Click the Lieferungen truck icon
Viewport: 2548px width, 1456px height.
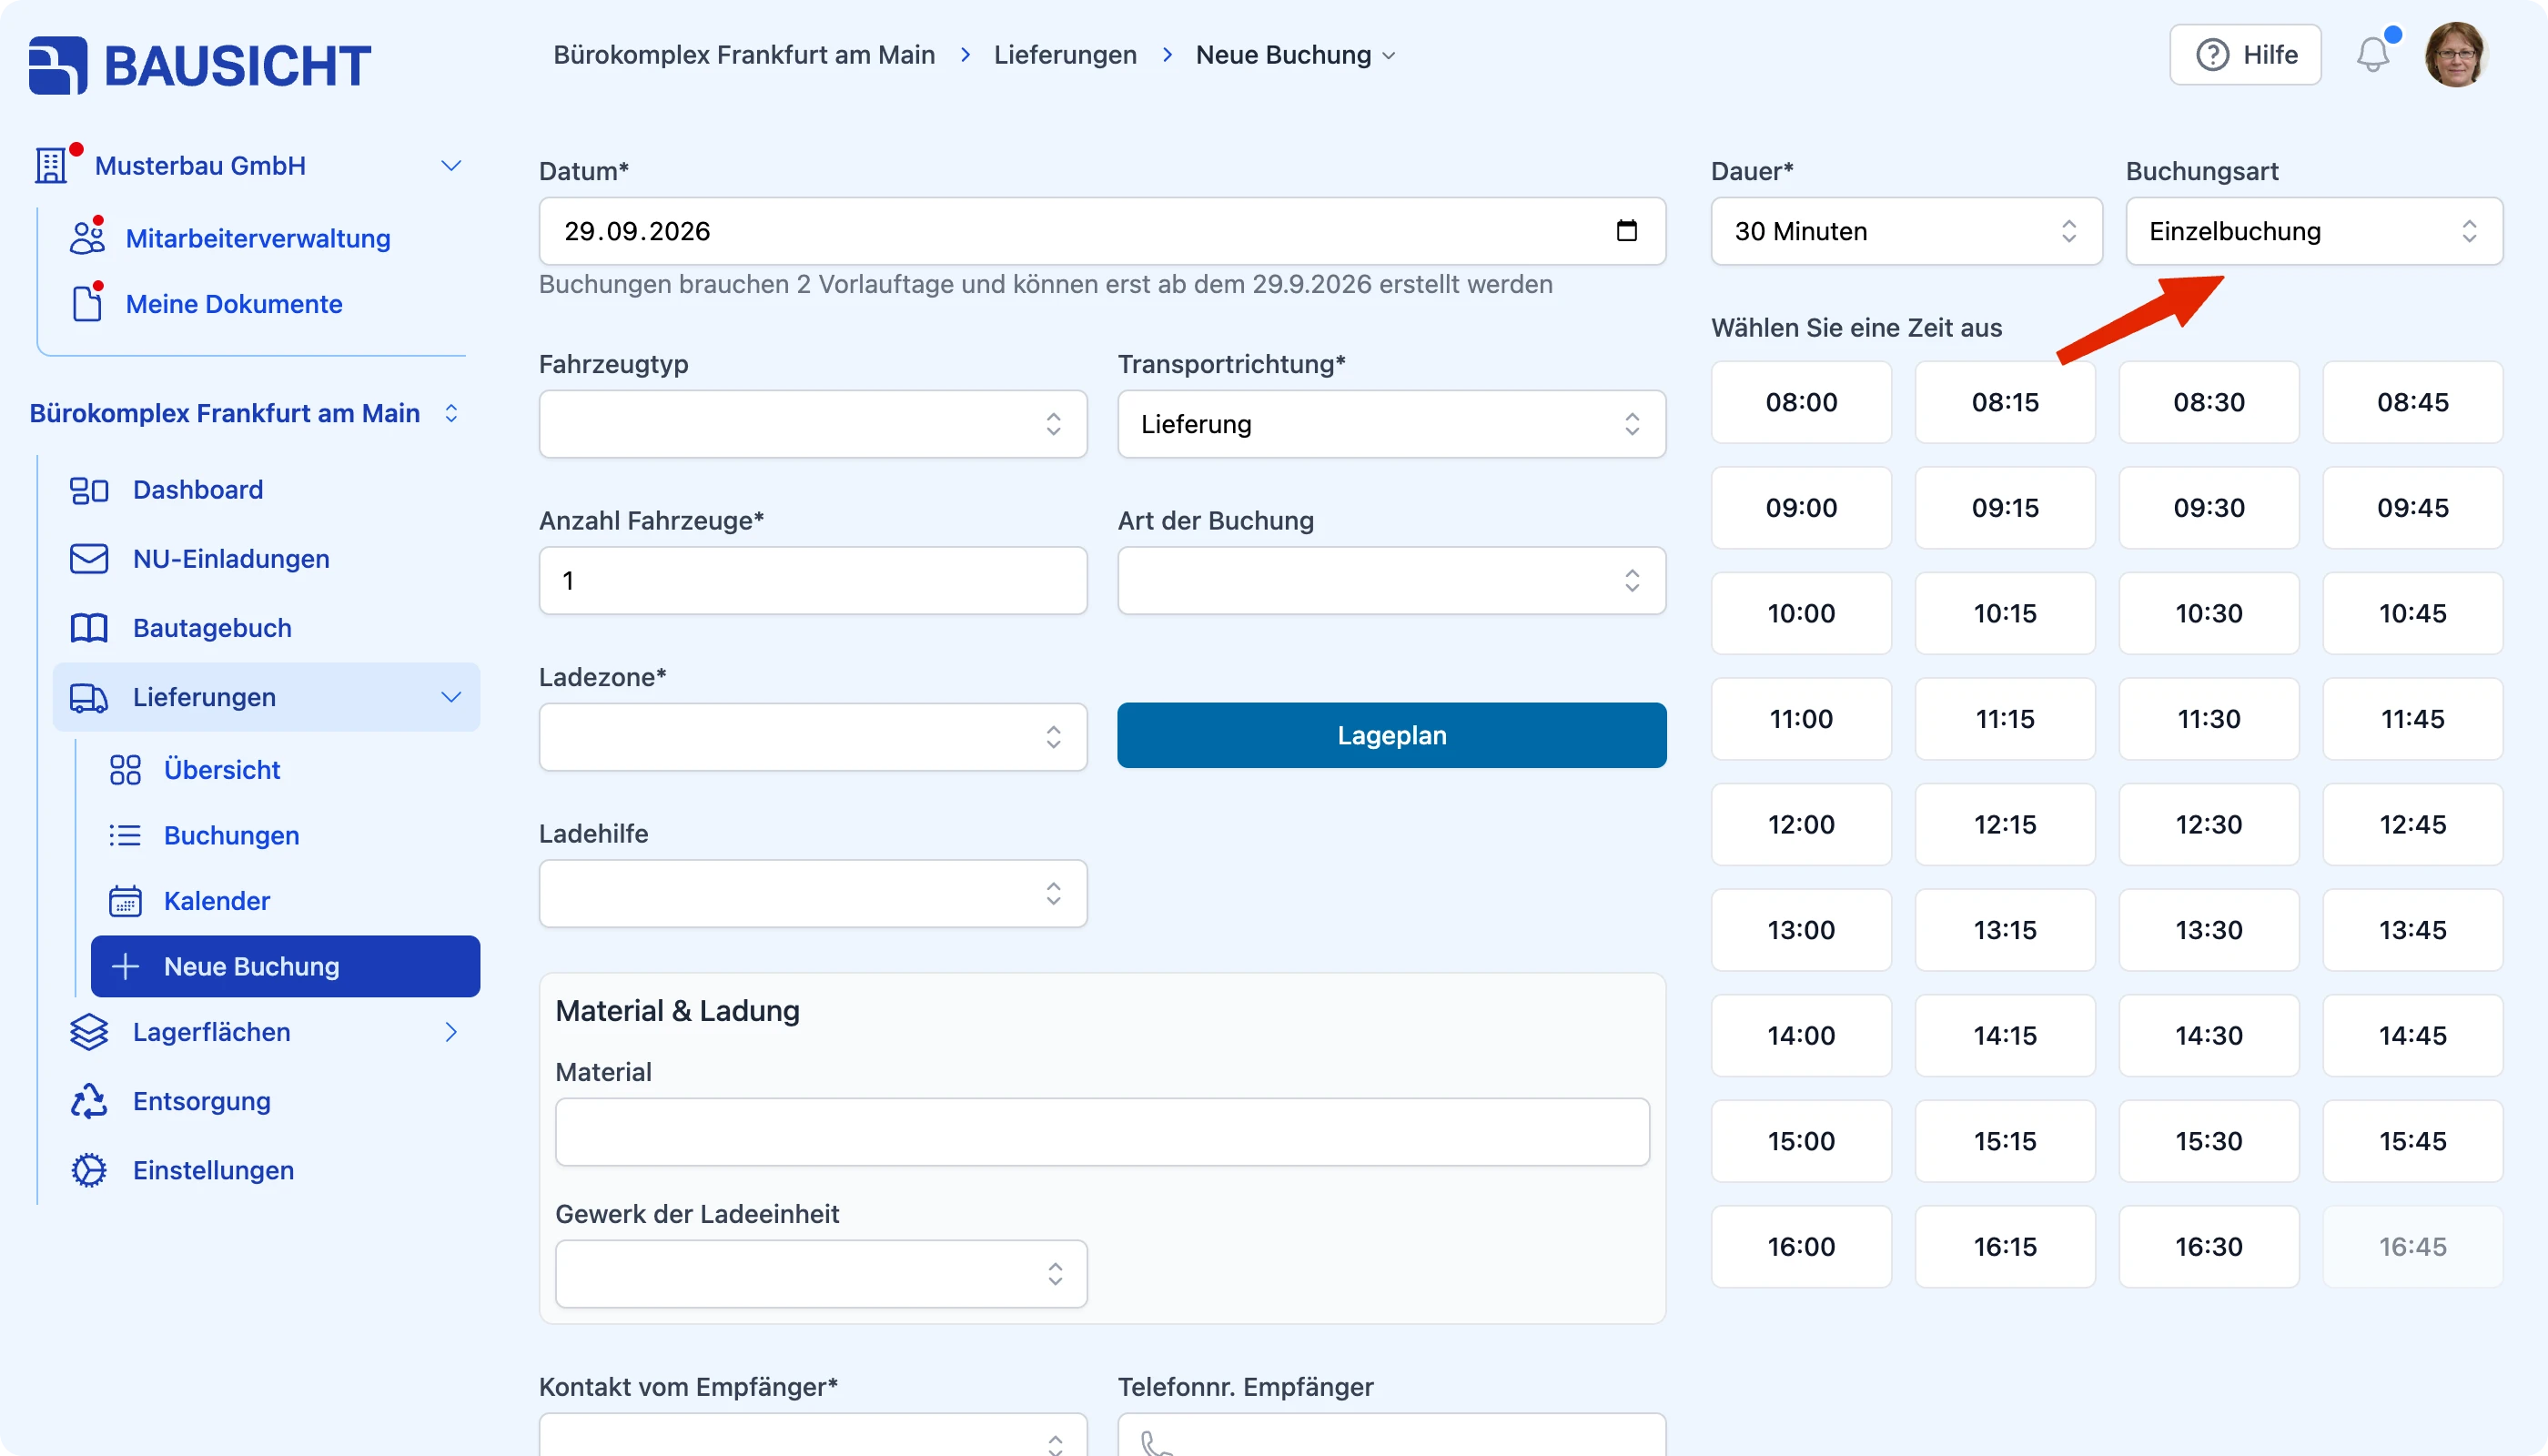pyautogui.click(x=89, y=697)
